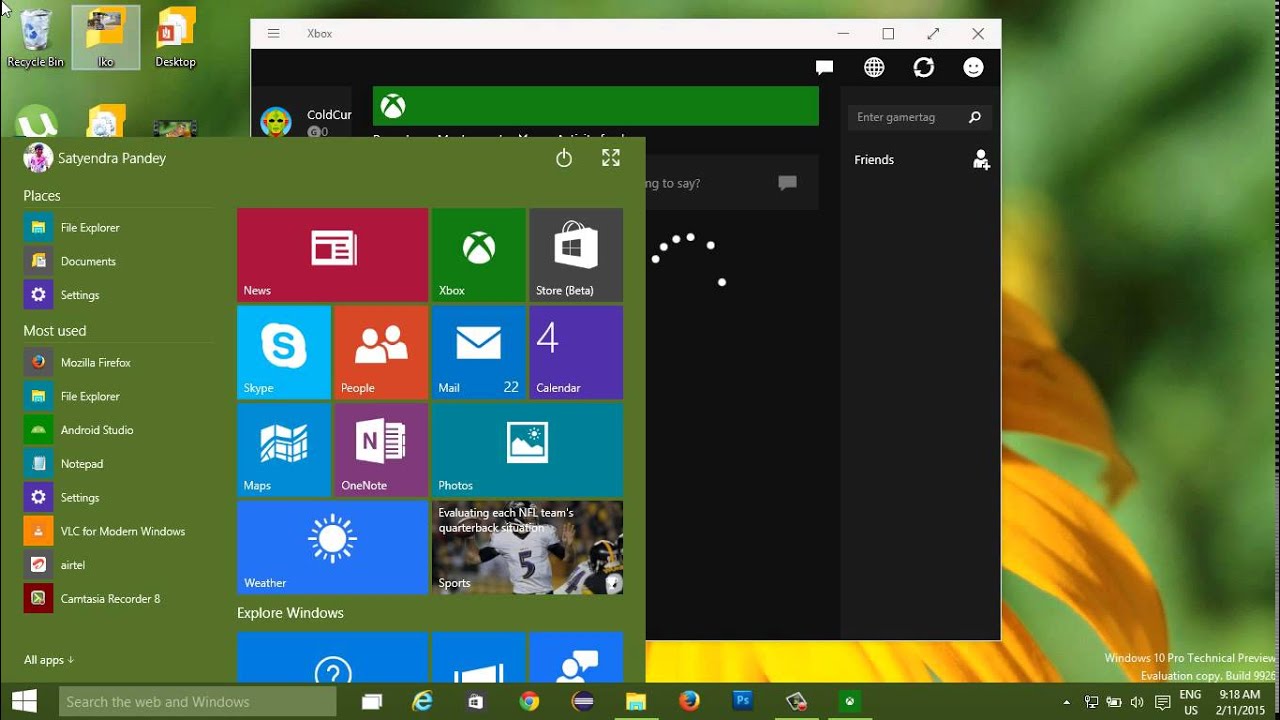Open Task View on taskbar
The width and height of the screenshot is (1280, 720).
[372, 702]
